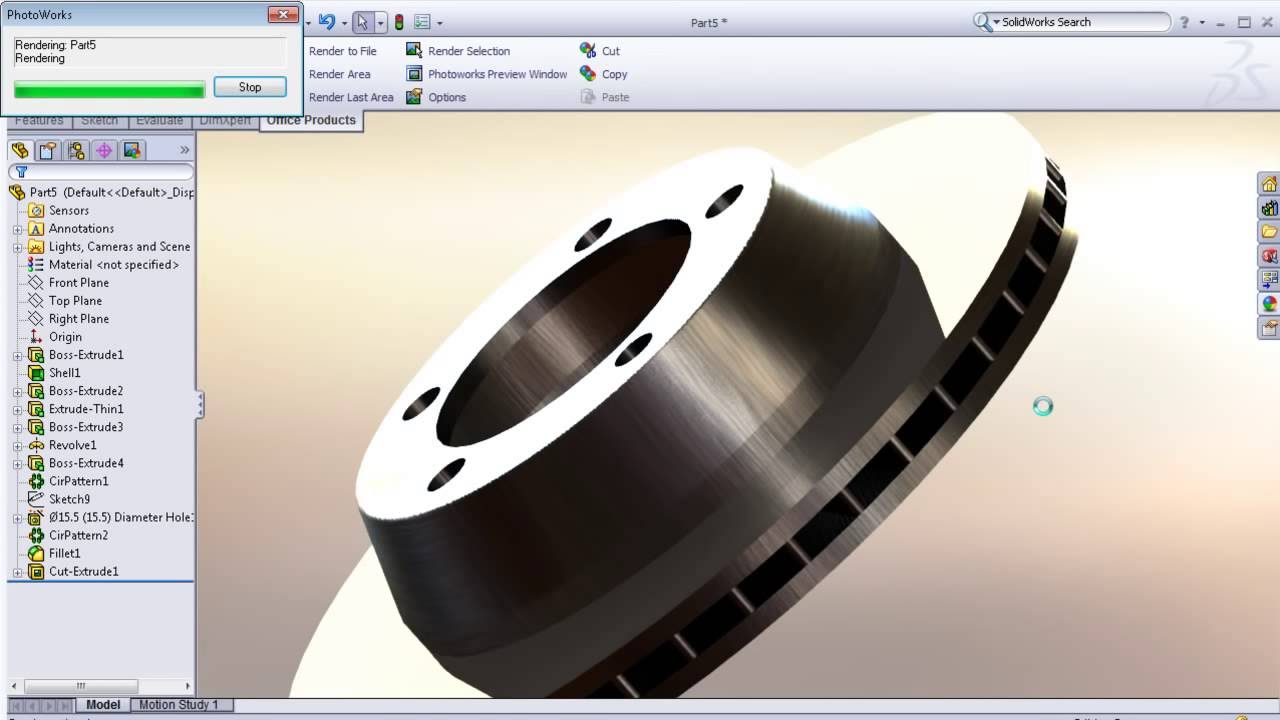Select the Top Plane
Image resolution: width=1280 pixels, height=720 pixels.
(x=75, y=301)
